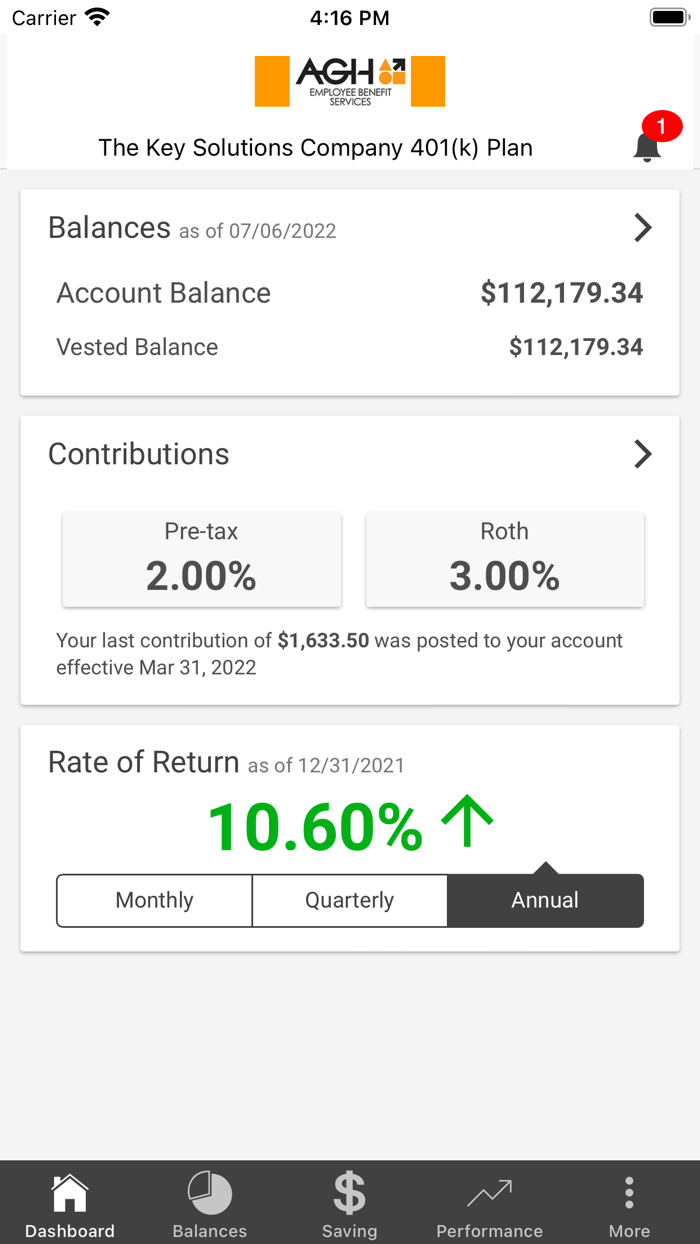Select the Balances pie chart icon
The image size is (700, 1244).
pyautogui.click(x=209, y=1192)
